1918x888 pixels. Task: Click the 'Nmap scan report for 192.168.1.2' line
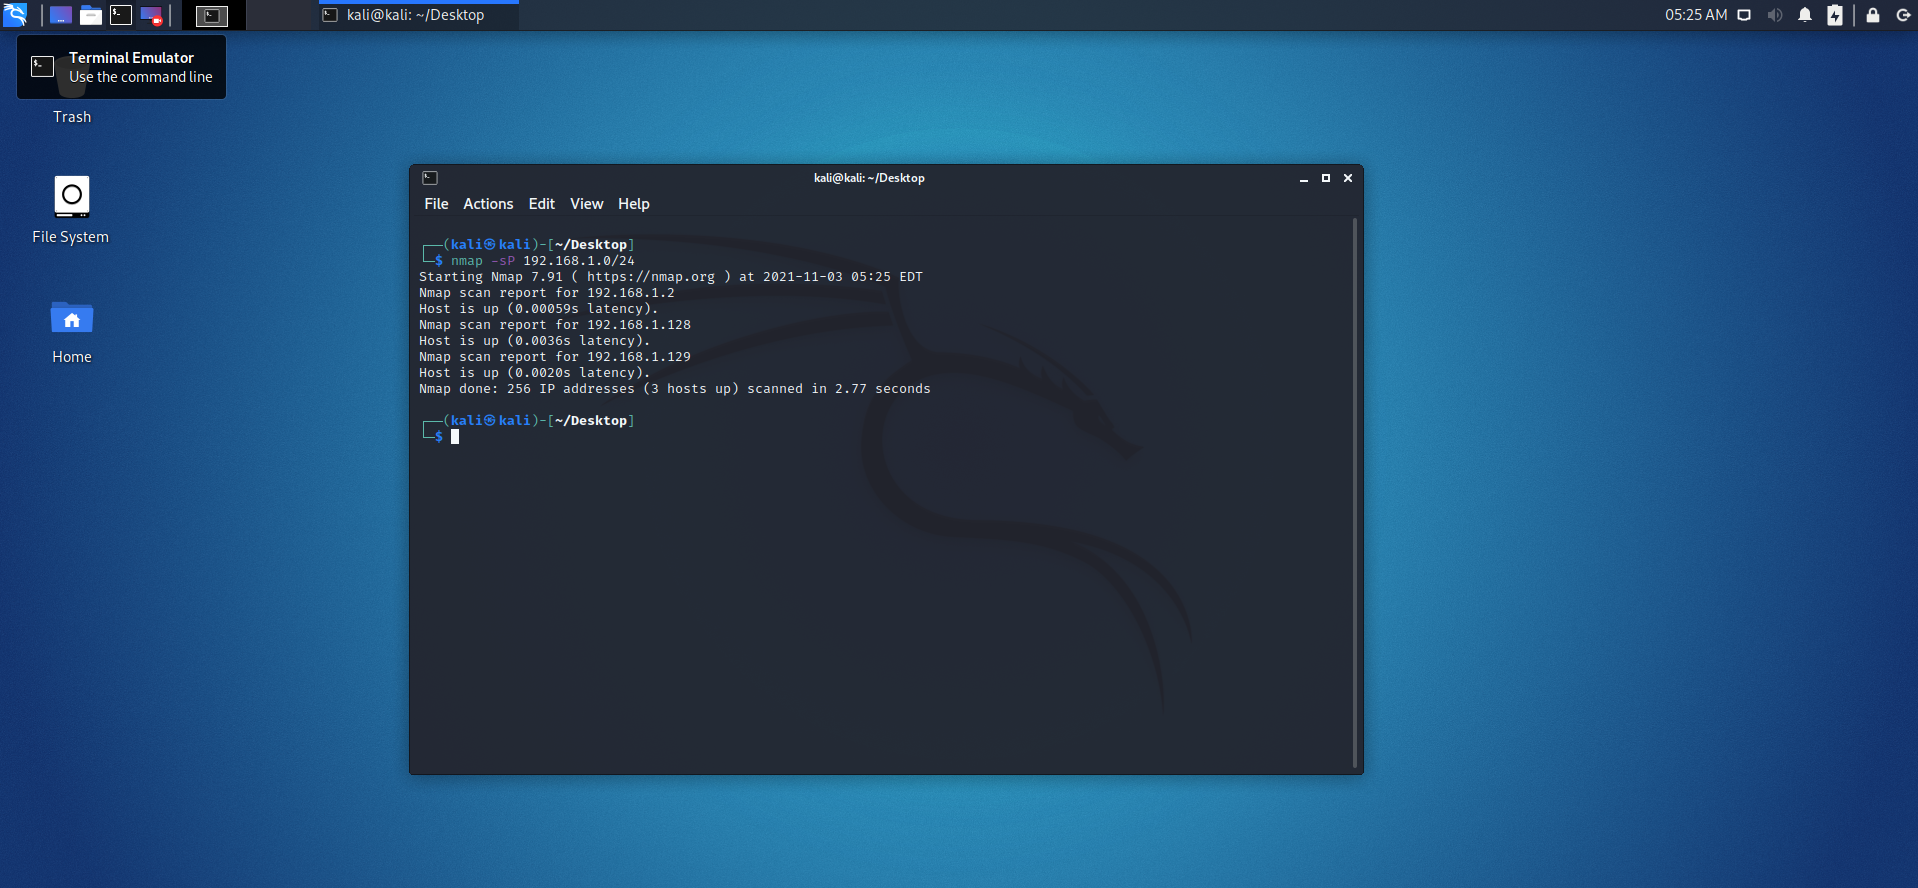547,293
